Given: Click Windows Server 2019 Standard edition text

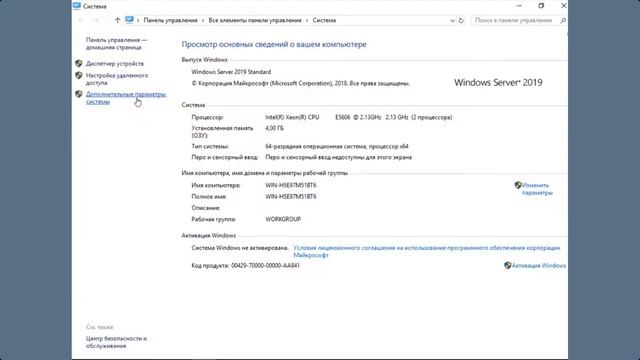Looking at the screenshot, I should 231,72.
